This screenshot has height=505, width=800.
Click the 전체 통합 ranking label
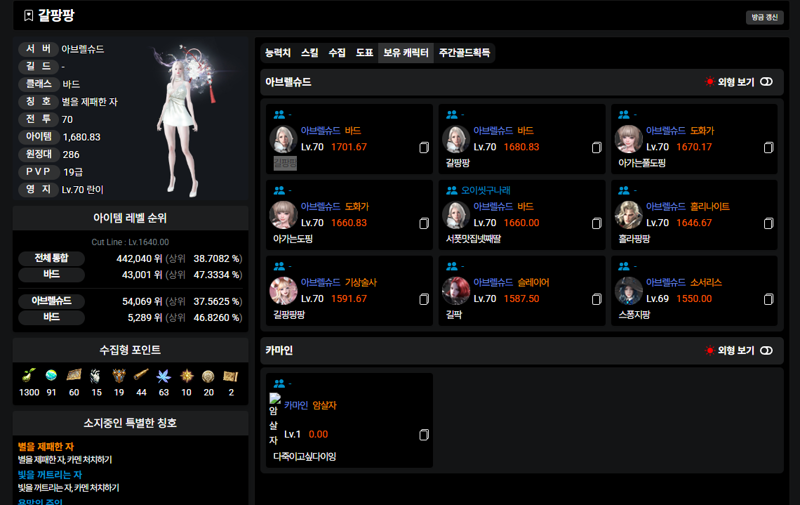click(51, 258)
